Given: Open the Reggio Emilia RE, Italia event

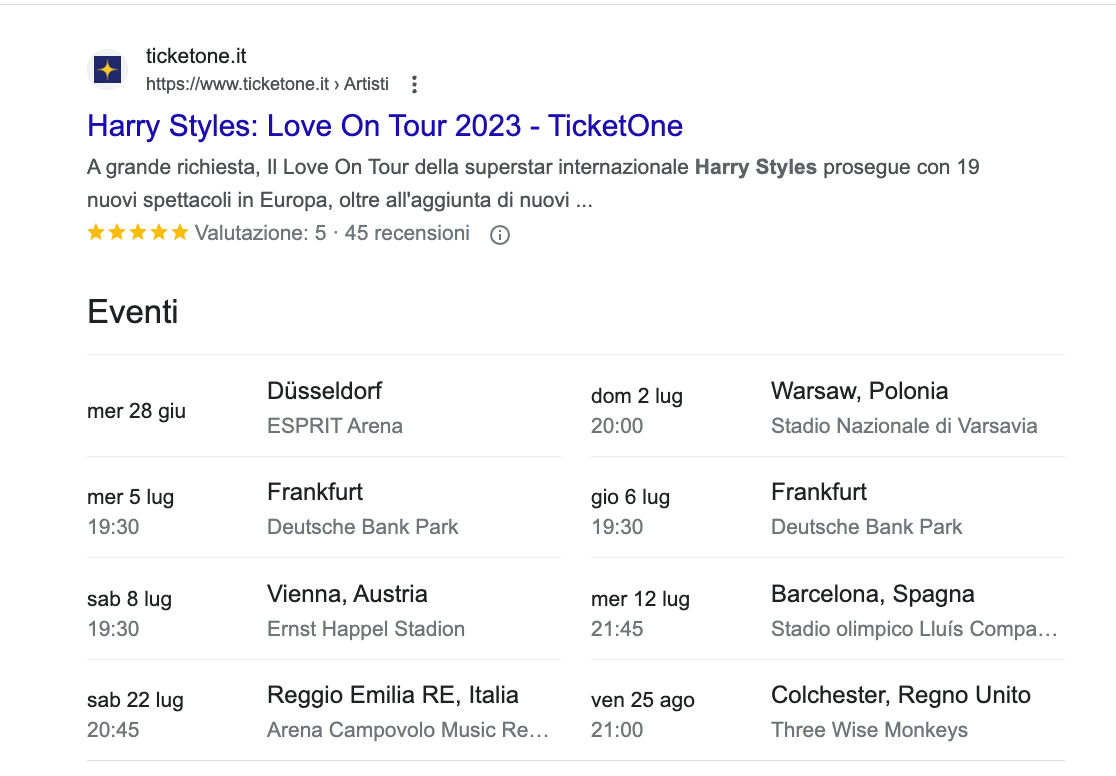Looking at the screenshot, I should 324,711.
